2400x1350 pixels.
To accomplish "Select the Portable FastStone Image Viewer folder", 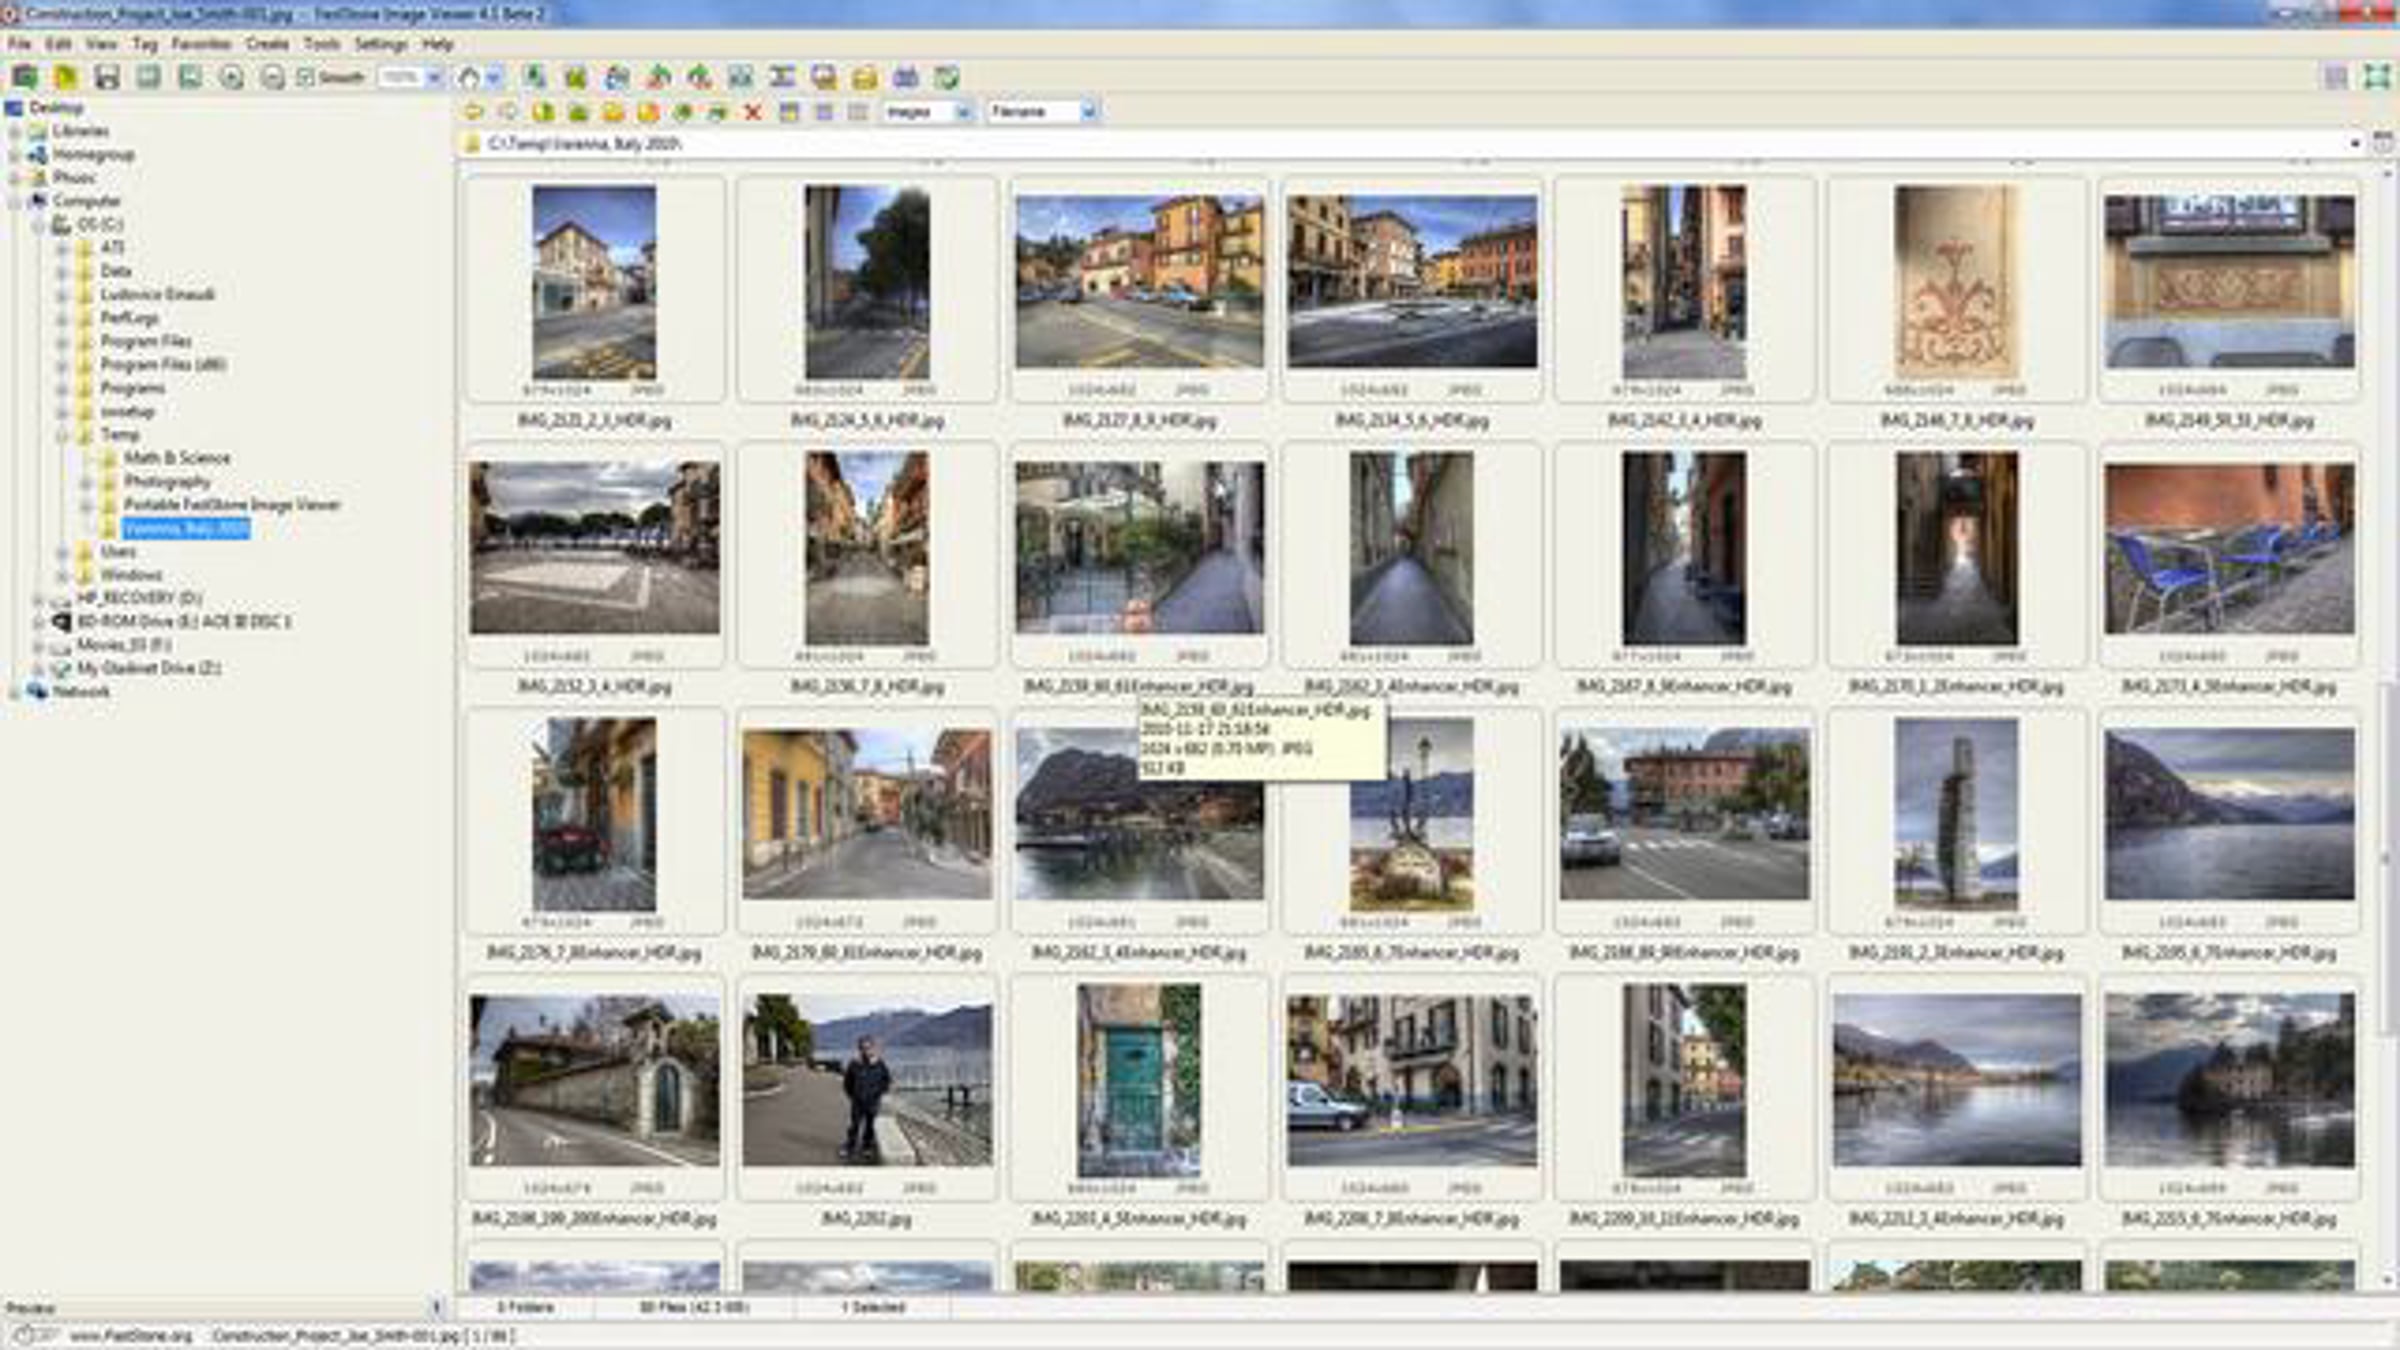I will 232,505.
